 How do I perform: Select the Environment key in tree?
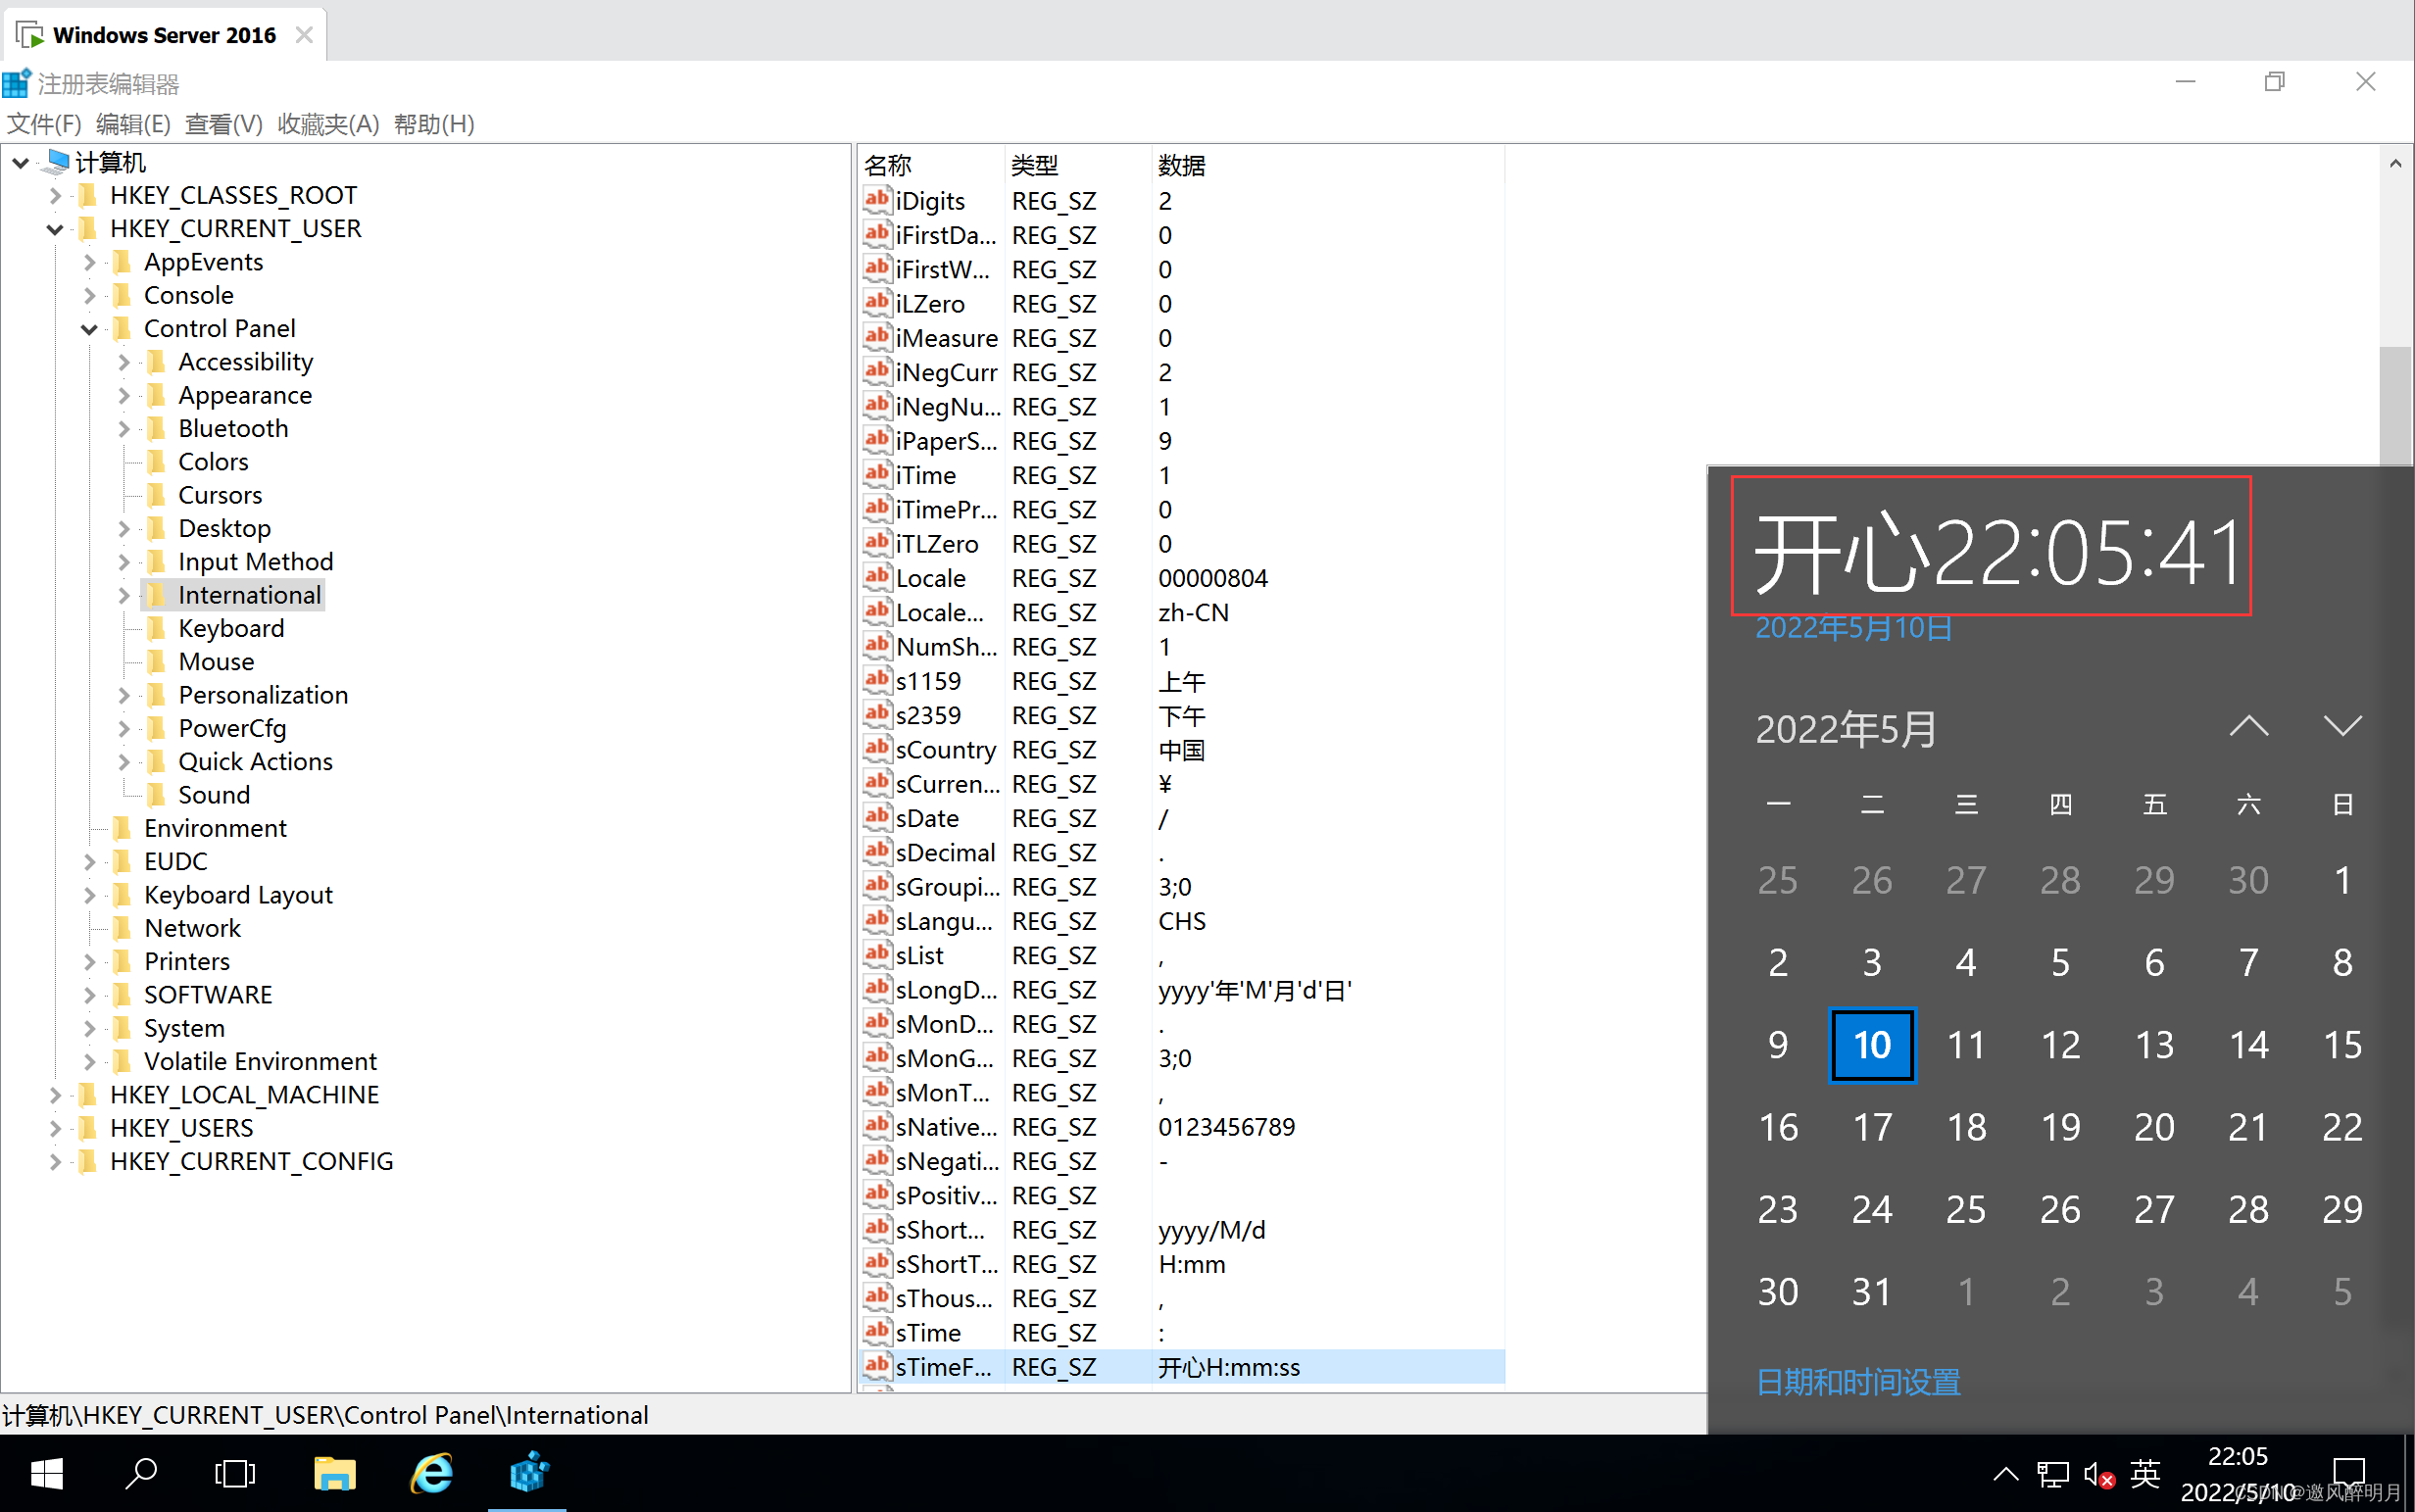[215, 829]
